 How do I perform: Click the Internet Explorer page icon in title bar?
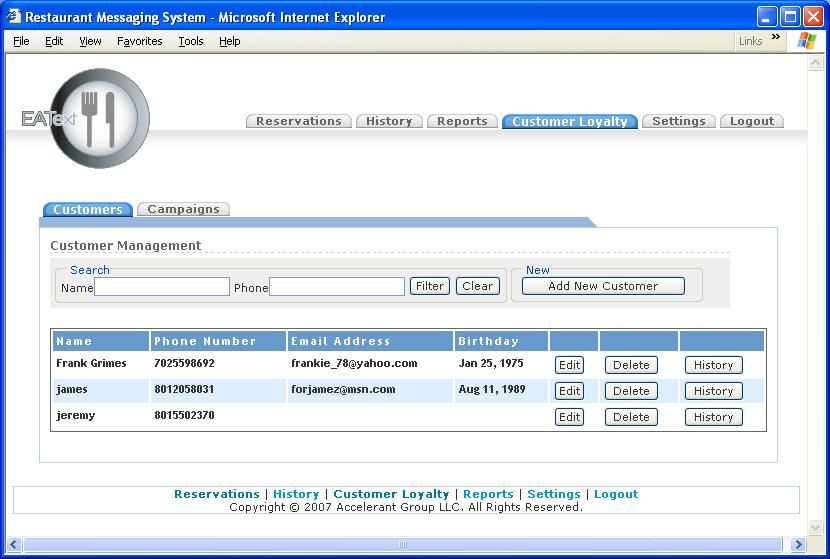coord(14,17)
